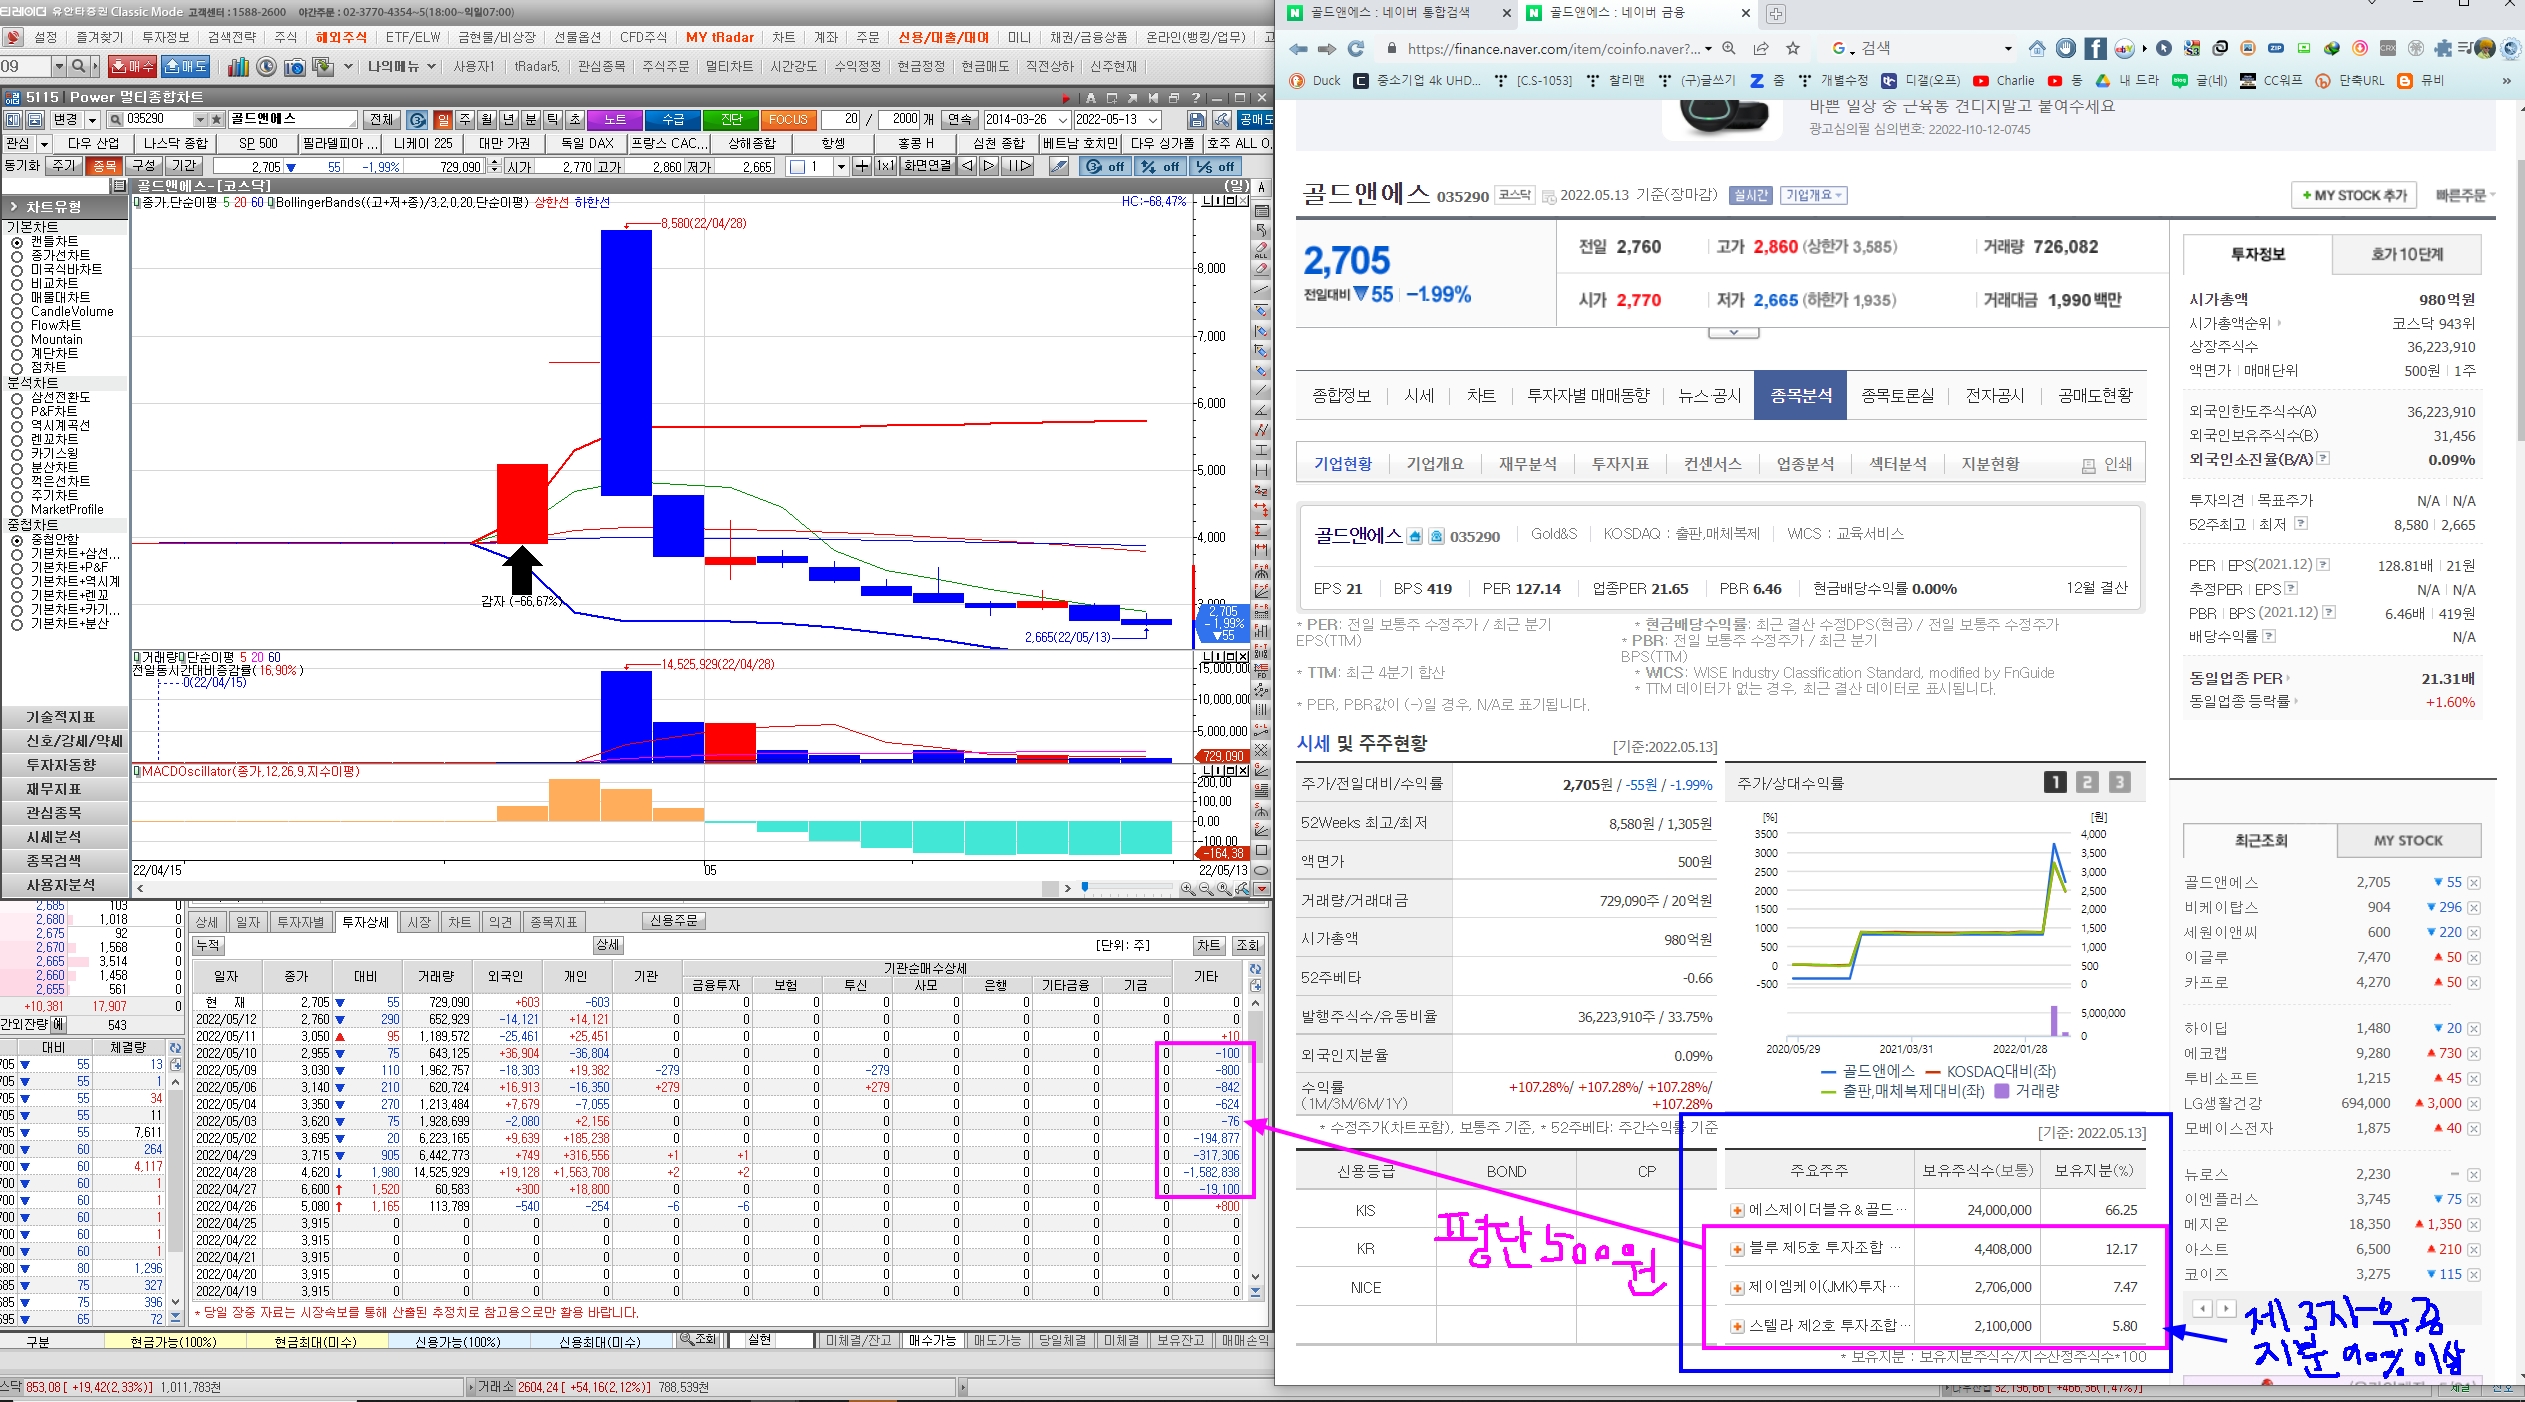2525x1402 pixels.
Task: Click the Home icon in browser toolbar
Action: click(x=2037, y=48)
